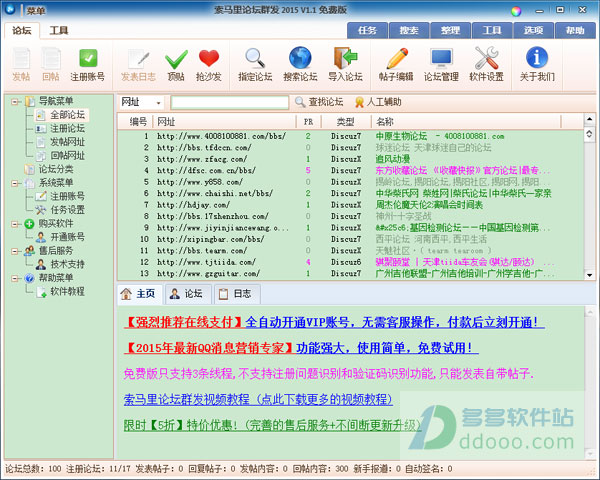Image resolution: width=600 pixels, height=480 pixels.
Task: Switch to the 论坛 ribbon tab
Action: coord(22,31)
